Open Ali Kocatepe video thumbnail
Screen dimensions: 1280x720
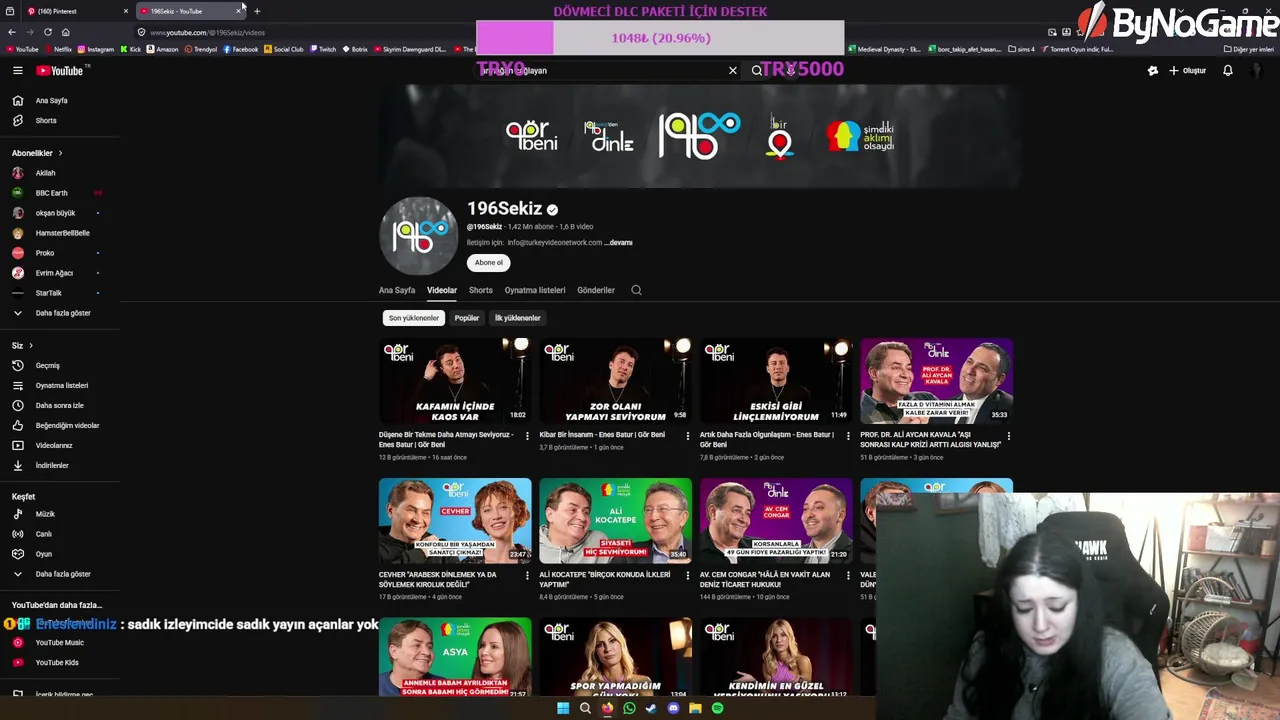[x=615, y=521]
